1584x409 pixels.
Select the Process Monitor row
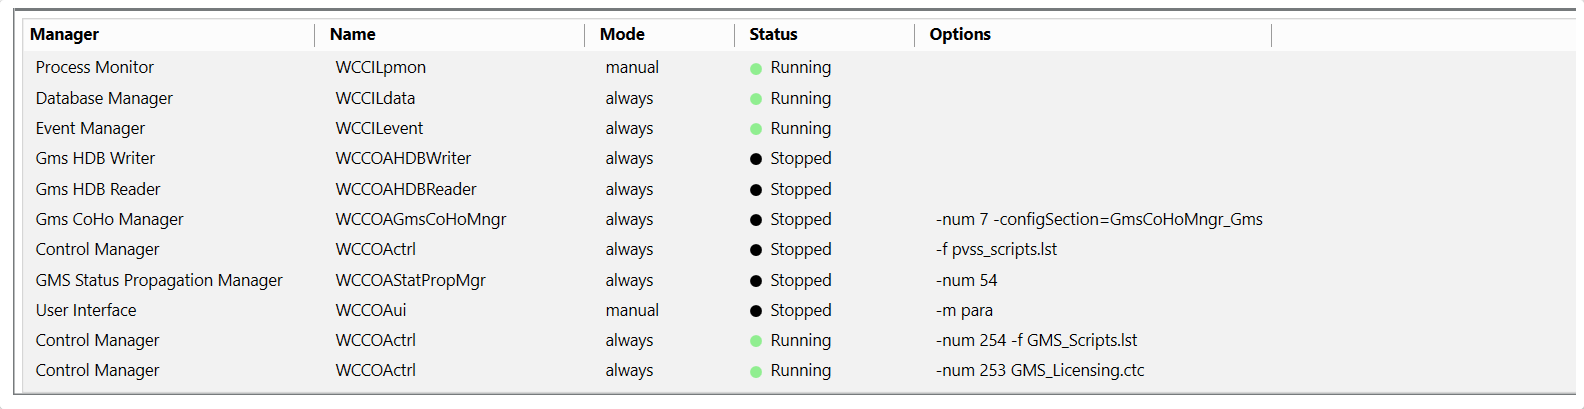95,68
